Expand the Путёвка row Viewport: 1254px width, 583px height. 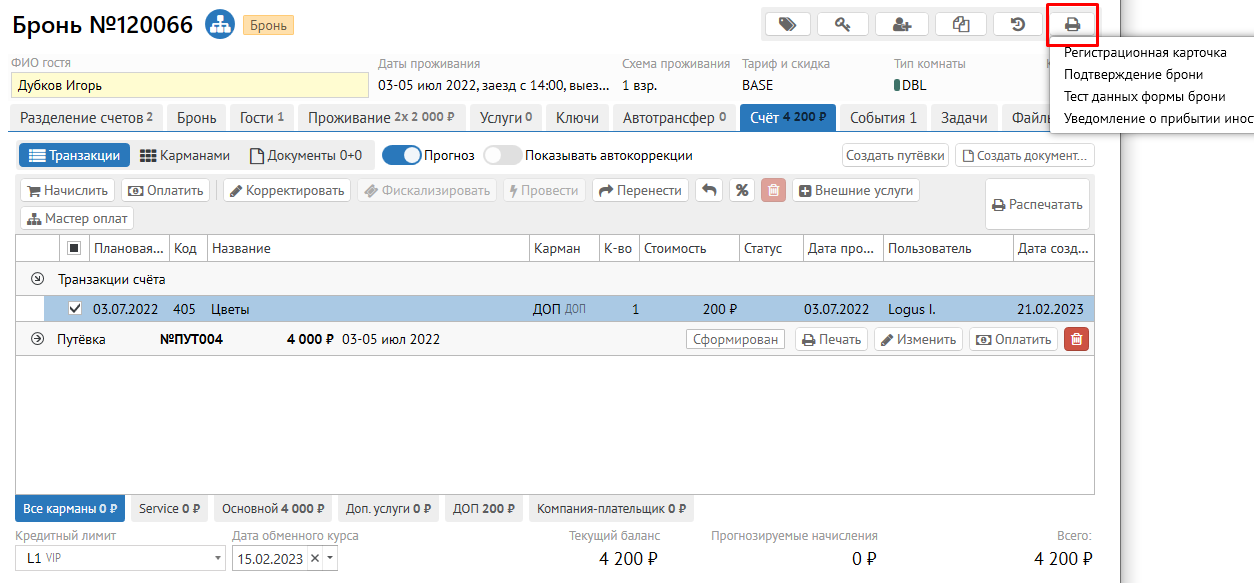click(x=38, y=340)
